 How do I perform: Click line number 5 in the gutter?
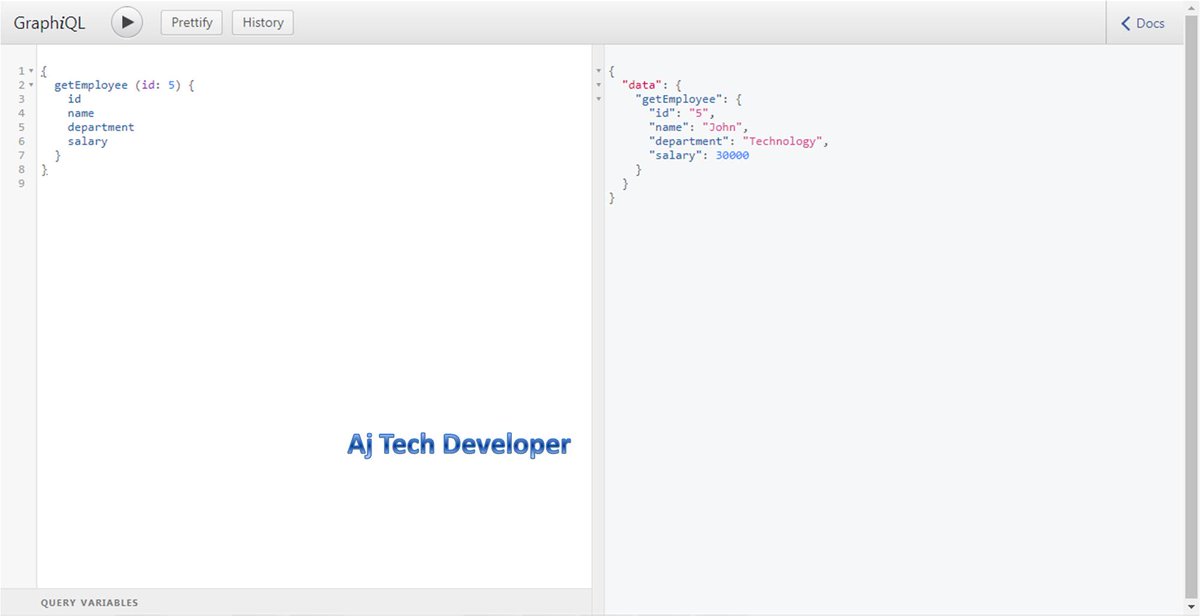click(21, 127)
